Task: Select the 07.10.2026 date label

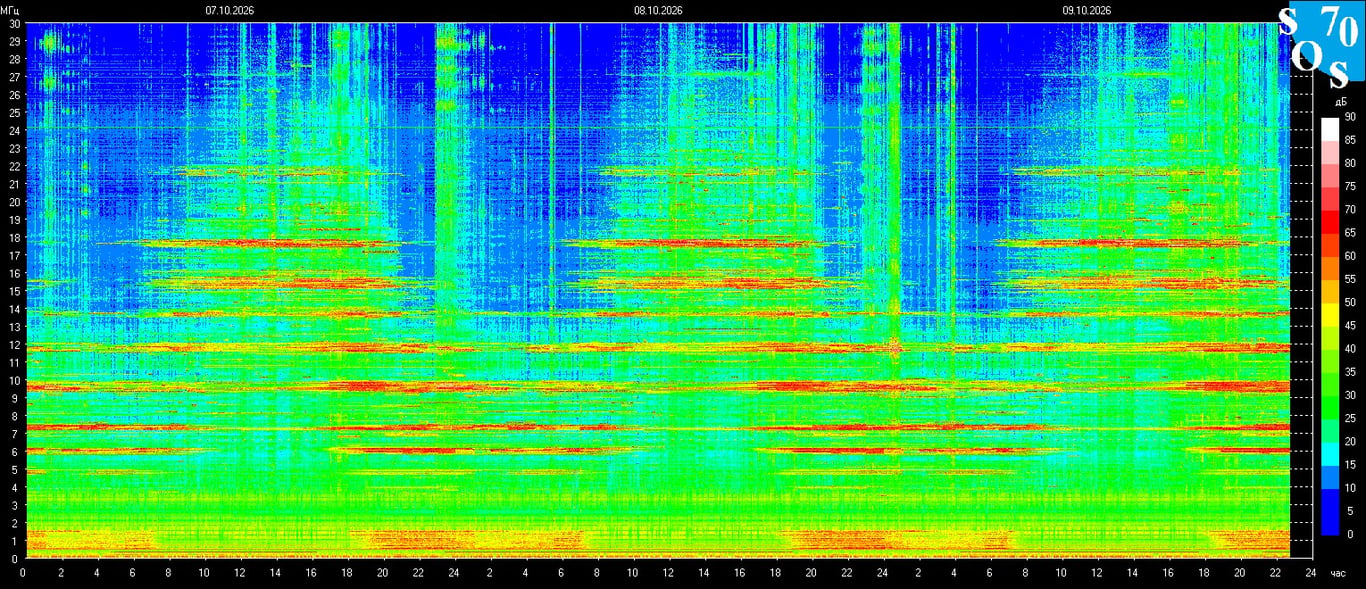Action: pyautogui.click(x=229, y=10)
